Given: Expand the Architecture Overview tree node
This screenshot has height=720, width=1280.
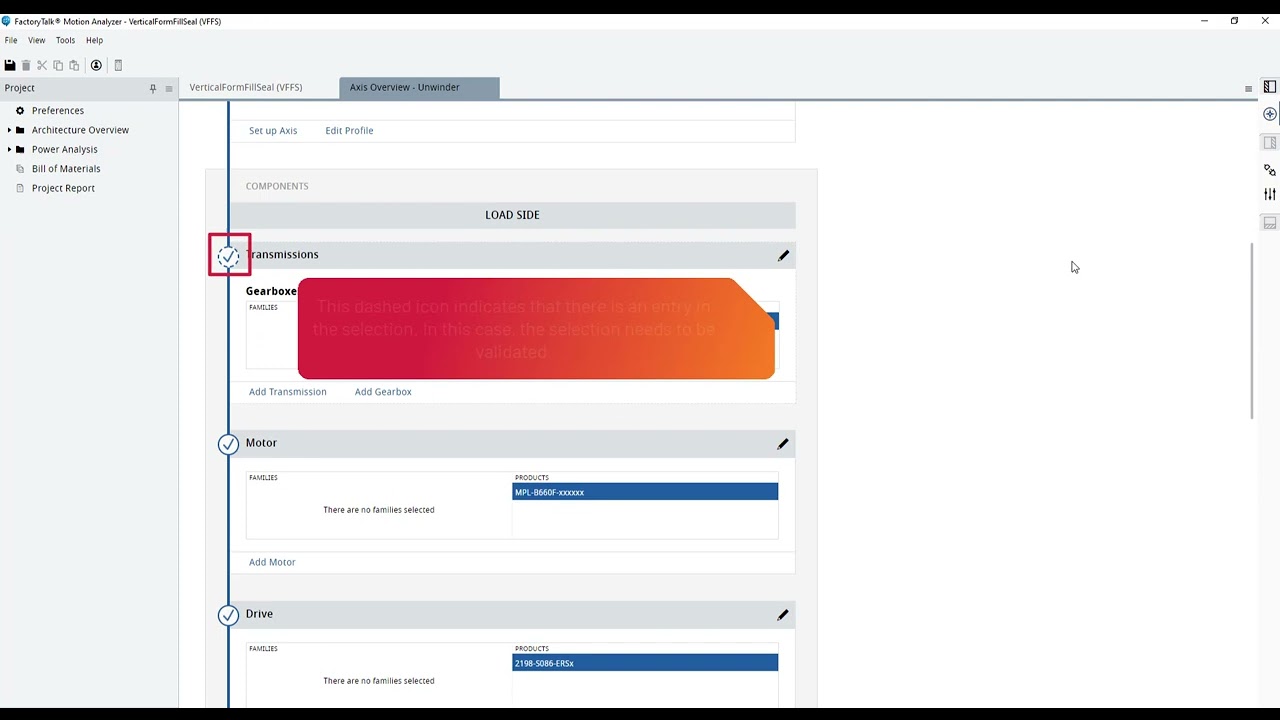Looking at the screenshot, I should coord(9,130).
